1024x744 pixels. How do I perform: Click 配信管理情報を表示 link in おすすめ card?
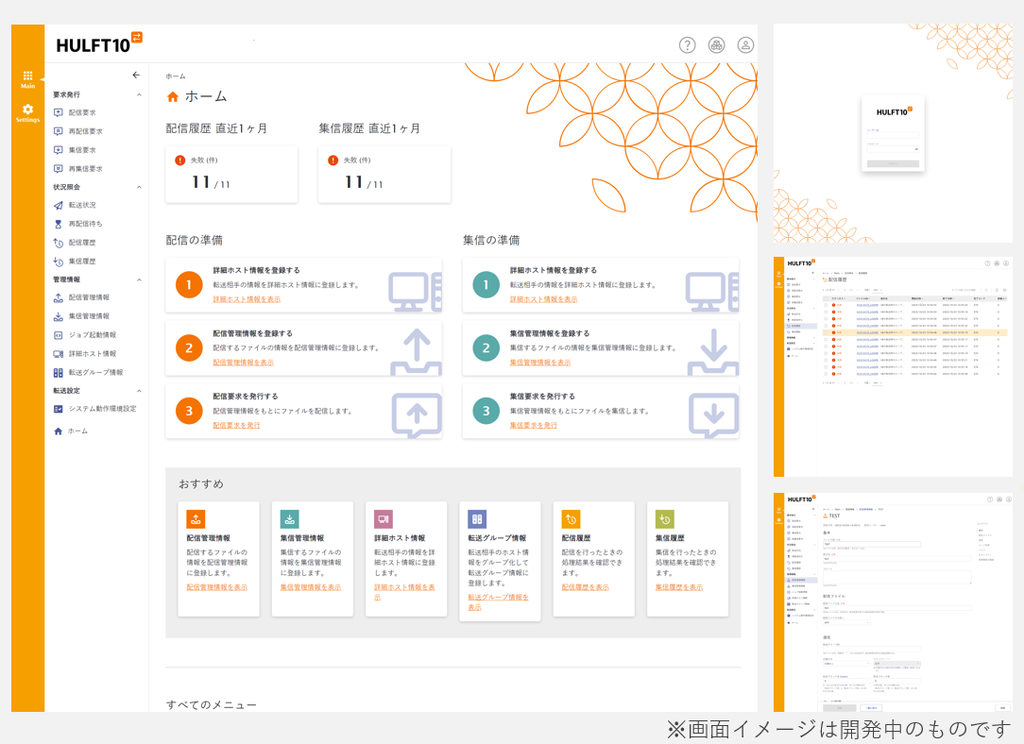pos(217,587)
